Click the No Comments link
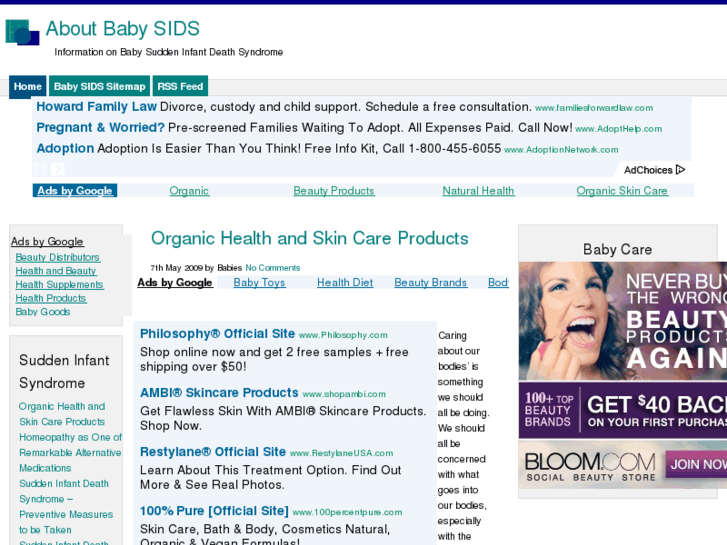The width and height of the screenshot is (727, 545). tap(273, 268)
